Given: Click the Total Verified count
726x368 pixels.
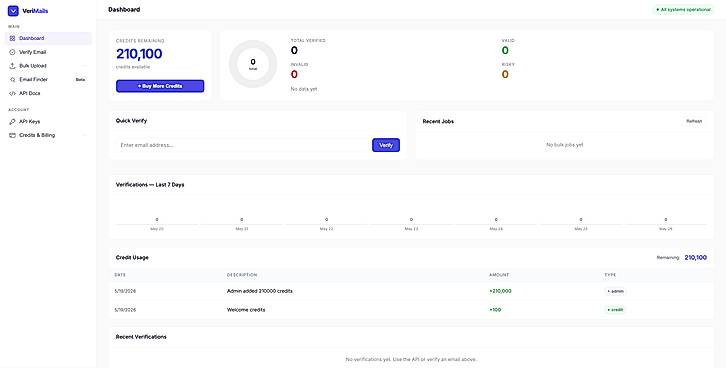Looking at the screenshot, I should pos(294,50).
